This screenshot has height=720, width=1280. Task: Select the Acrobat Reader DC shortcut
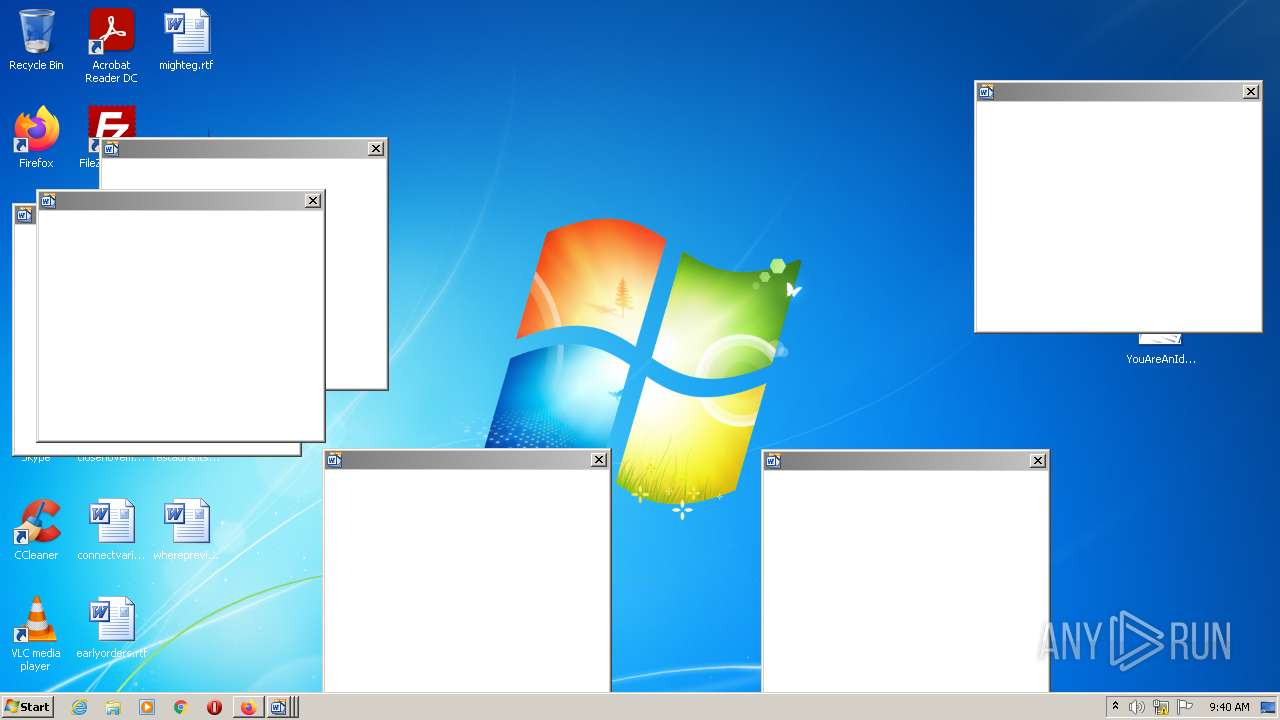111,46
